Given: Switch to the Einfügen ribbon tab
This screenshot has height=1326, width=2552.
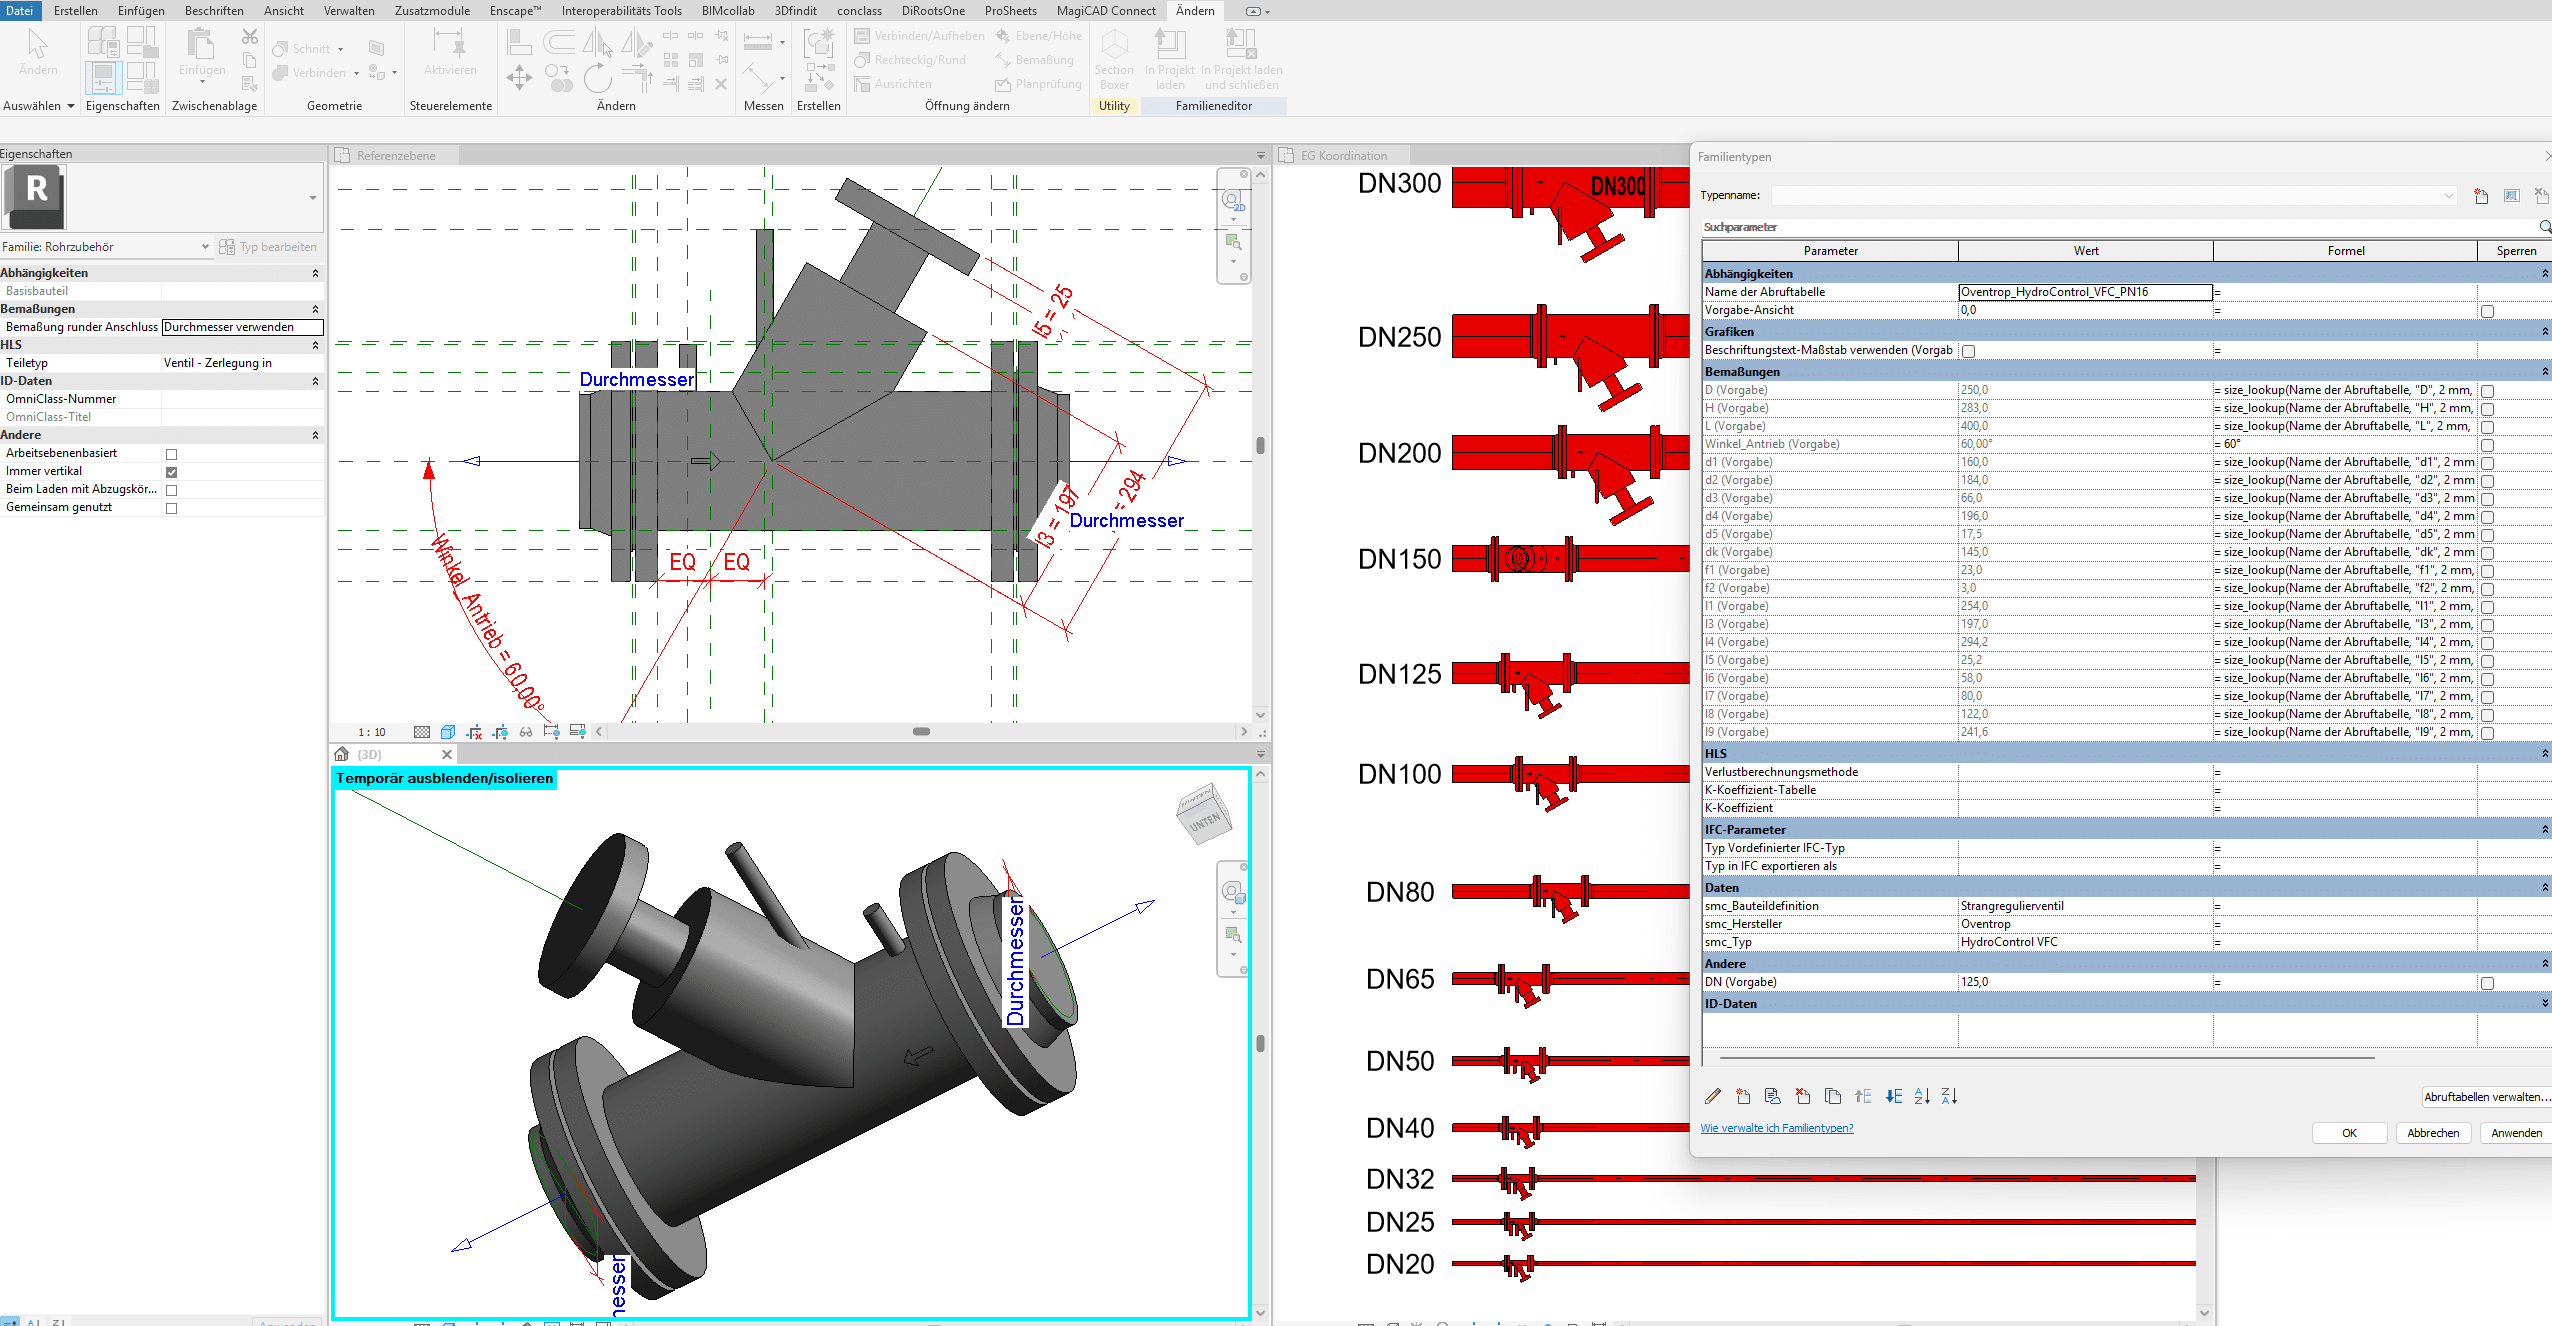Looking at the screenshot, I should (x=141, y=11).
